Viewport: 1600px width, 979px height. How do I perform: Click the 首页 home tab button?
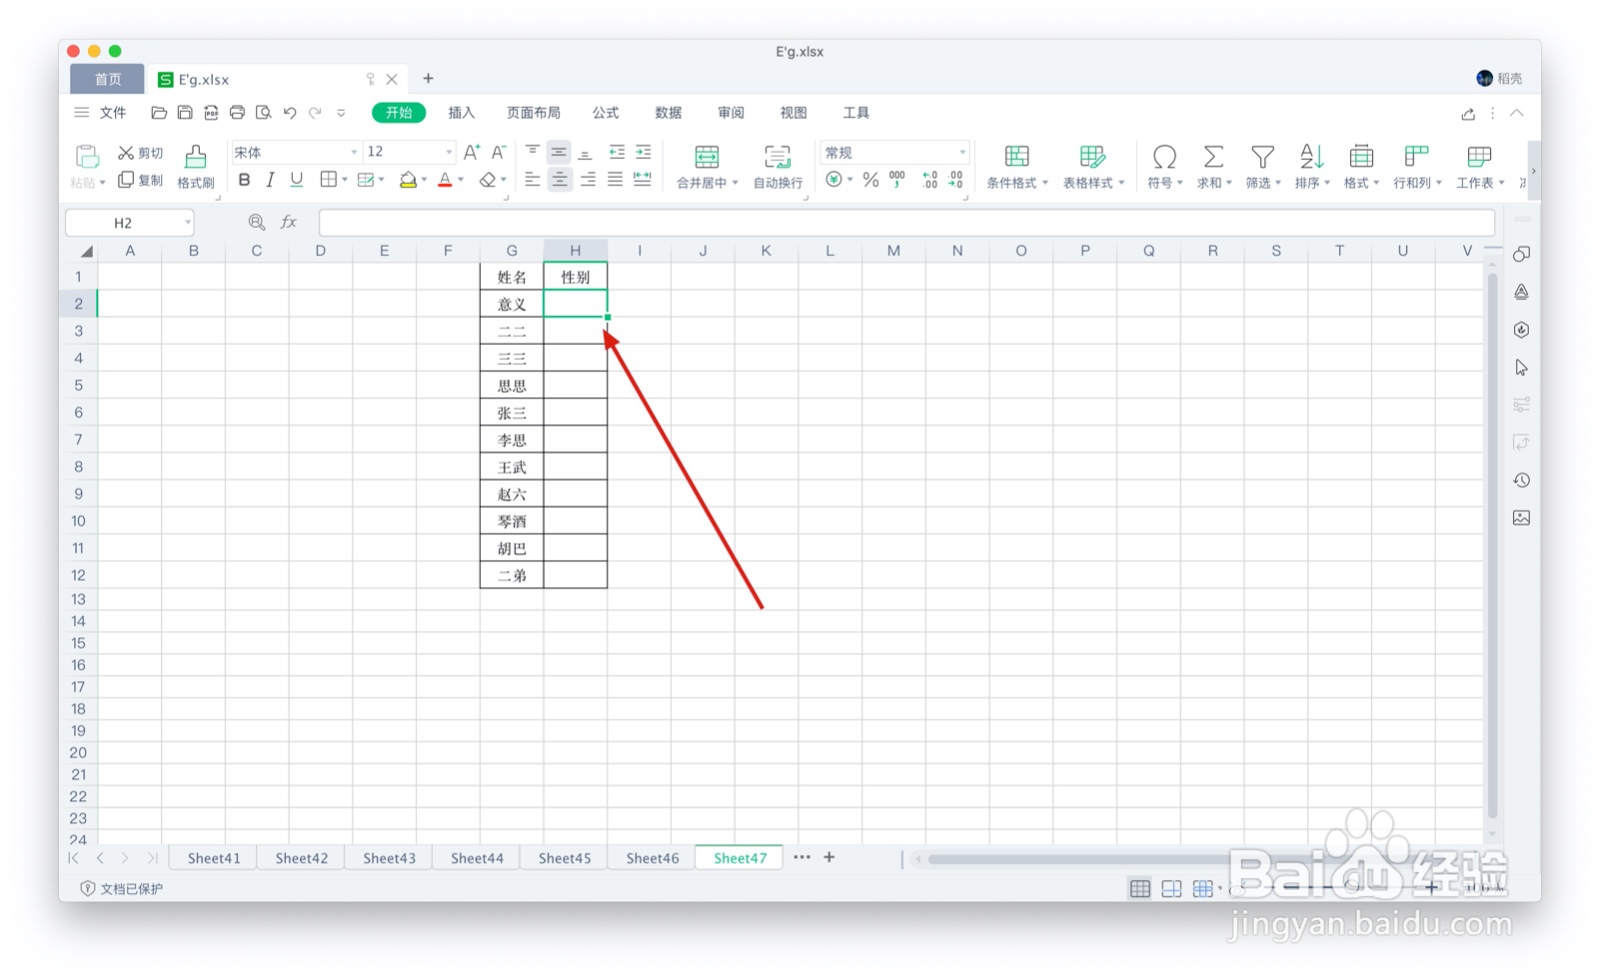point(108,79)
